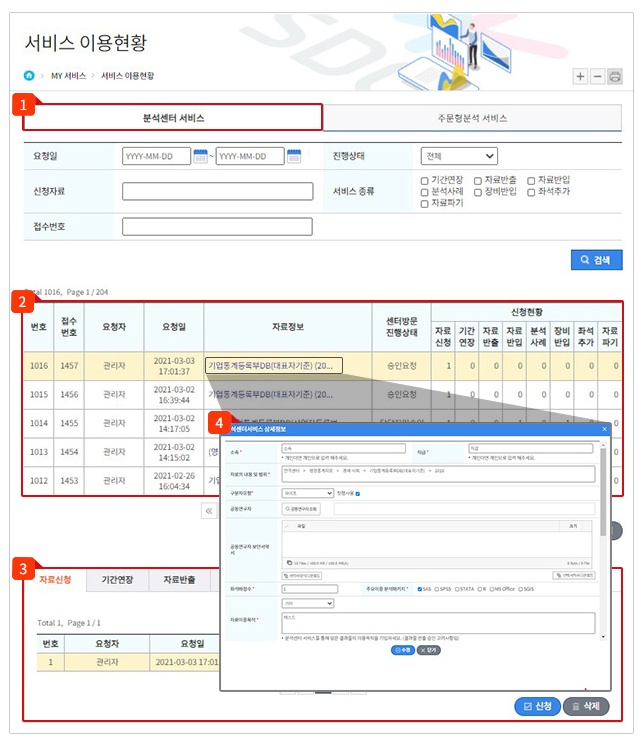The image size is (643, 746).
Task: Toggle 자료반출 checkbox in search filter
Action: point(477,181)
